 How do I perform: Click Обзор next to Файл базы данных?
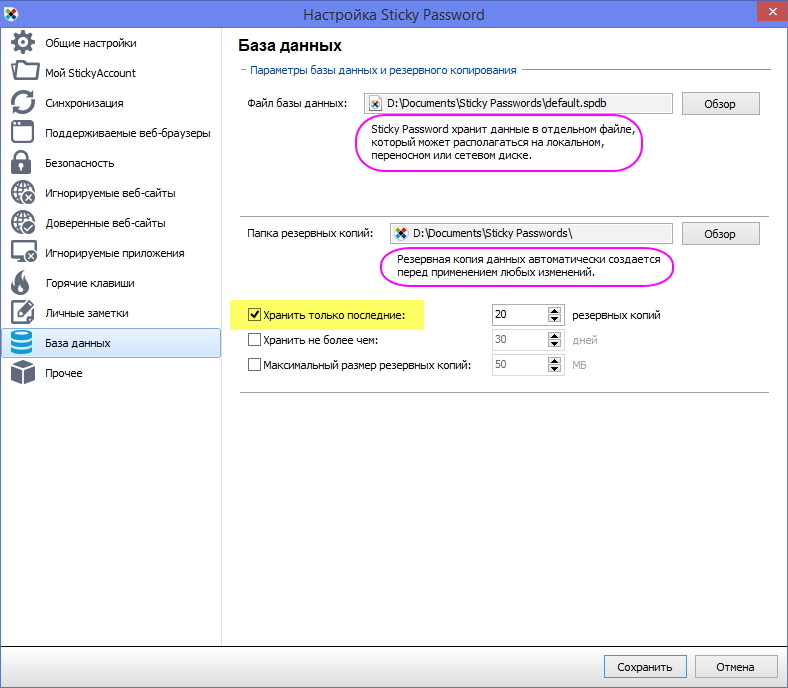pyautogui.click(x=720, y=104)
